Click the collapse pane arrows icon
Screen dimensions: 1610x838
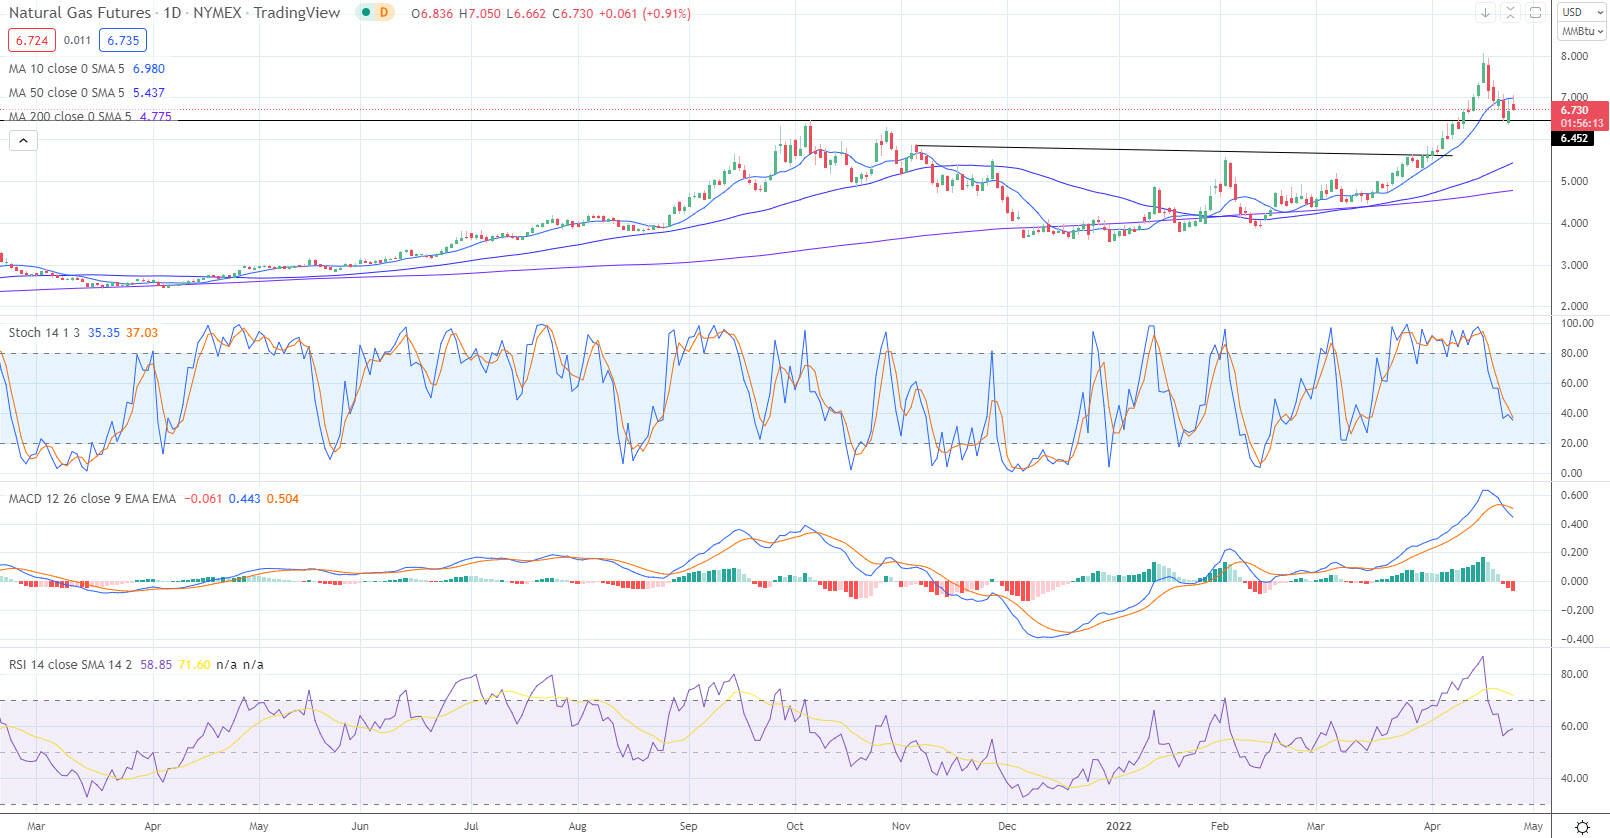point(1510,13)
